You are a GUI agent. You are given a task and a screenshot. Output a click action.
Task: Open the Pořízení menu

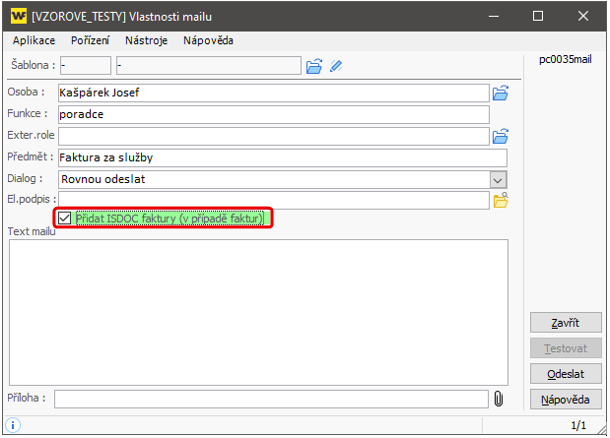tap(90, 41)
